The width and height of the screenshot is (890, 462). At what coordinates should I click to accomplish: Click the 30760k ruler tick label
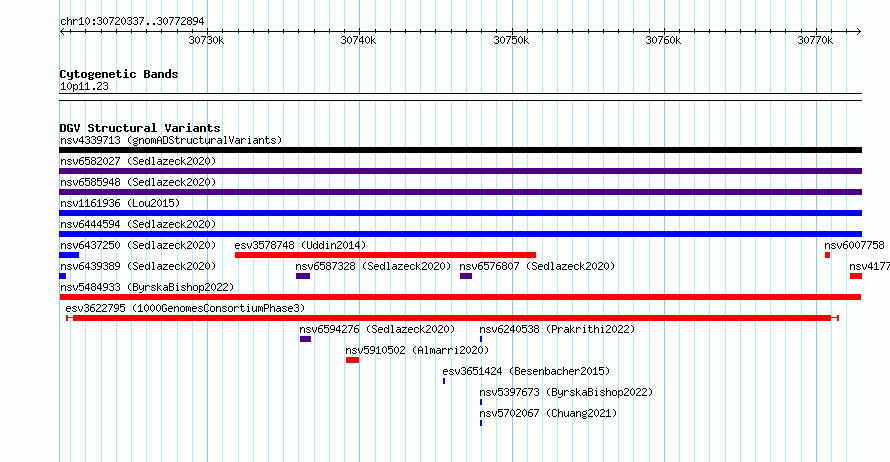pos(663,40)
